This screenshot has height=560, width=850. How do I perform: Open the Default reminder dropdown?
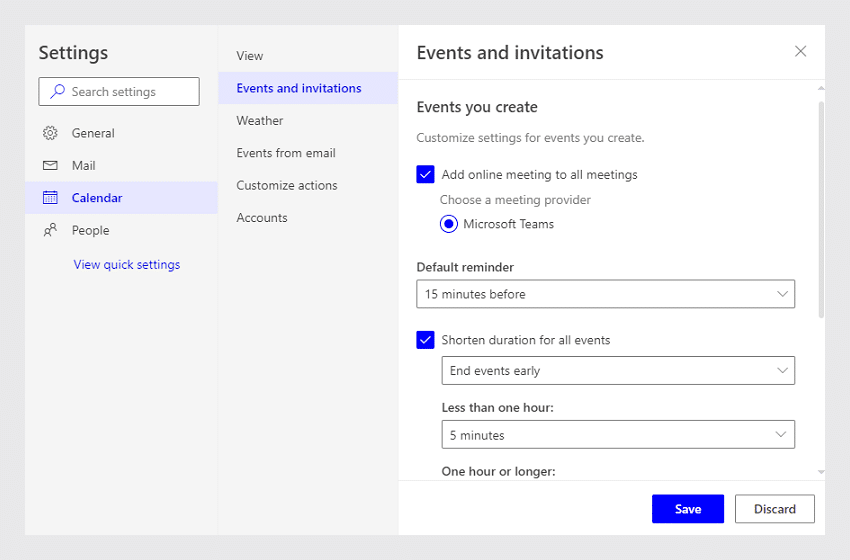[x=606, y=294]
